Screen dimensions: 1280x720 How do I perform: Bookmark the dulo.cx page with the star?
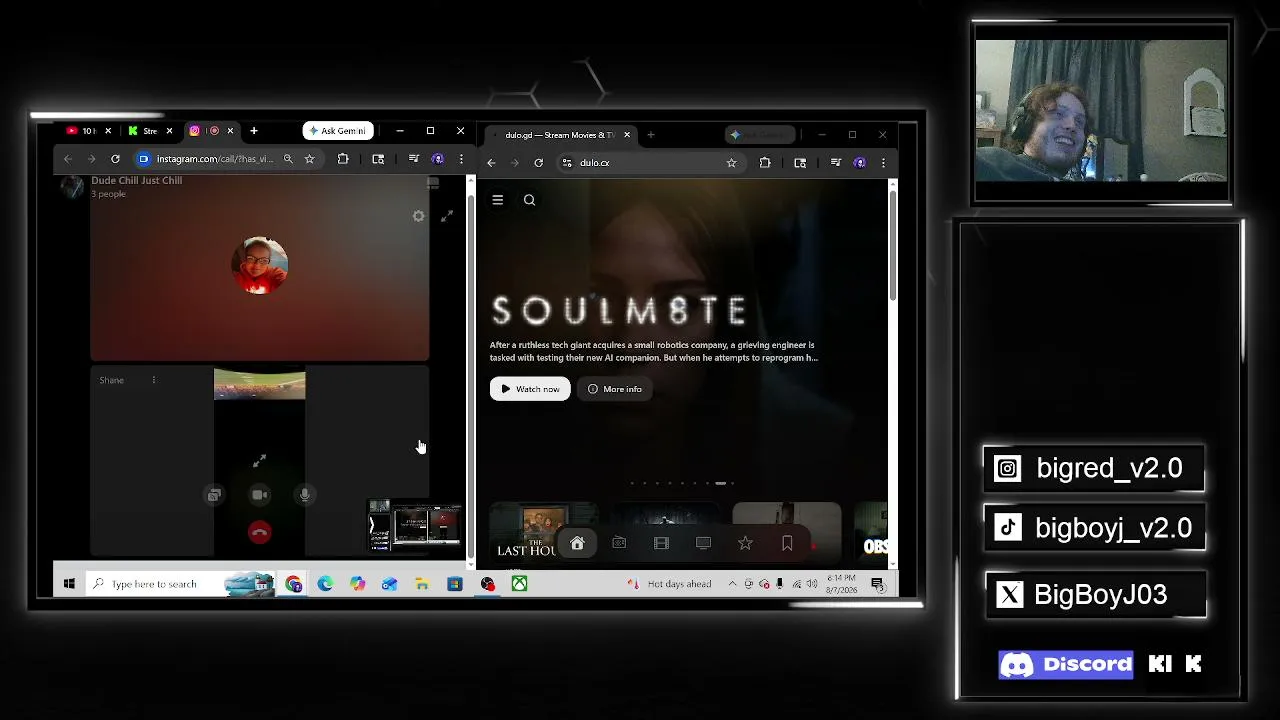(x=731, y=163)
